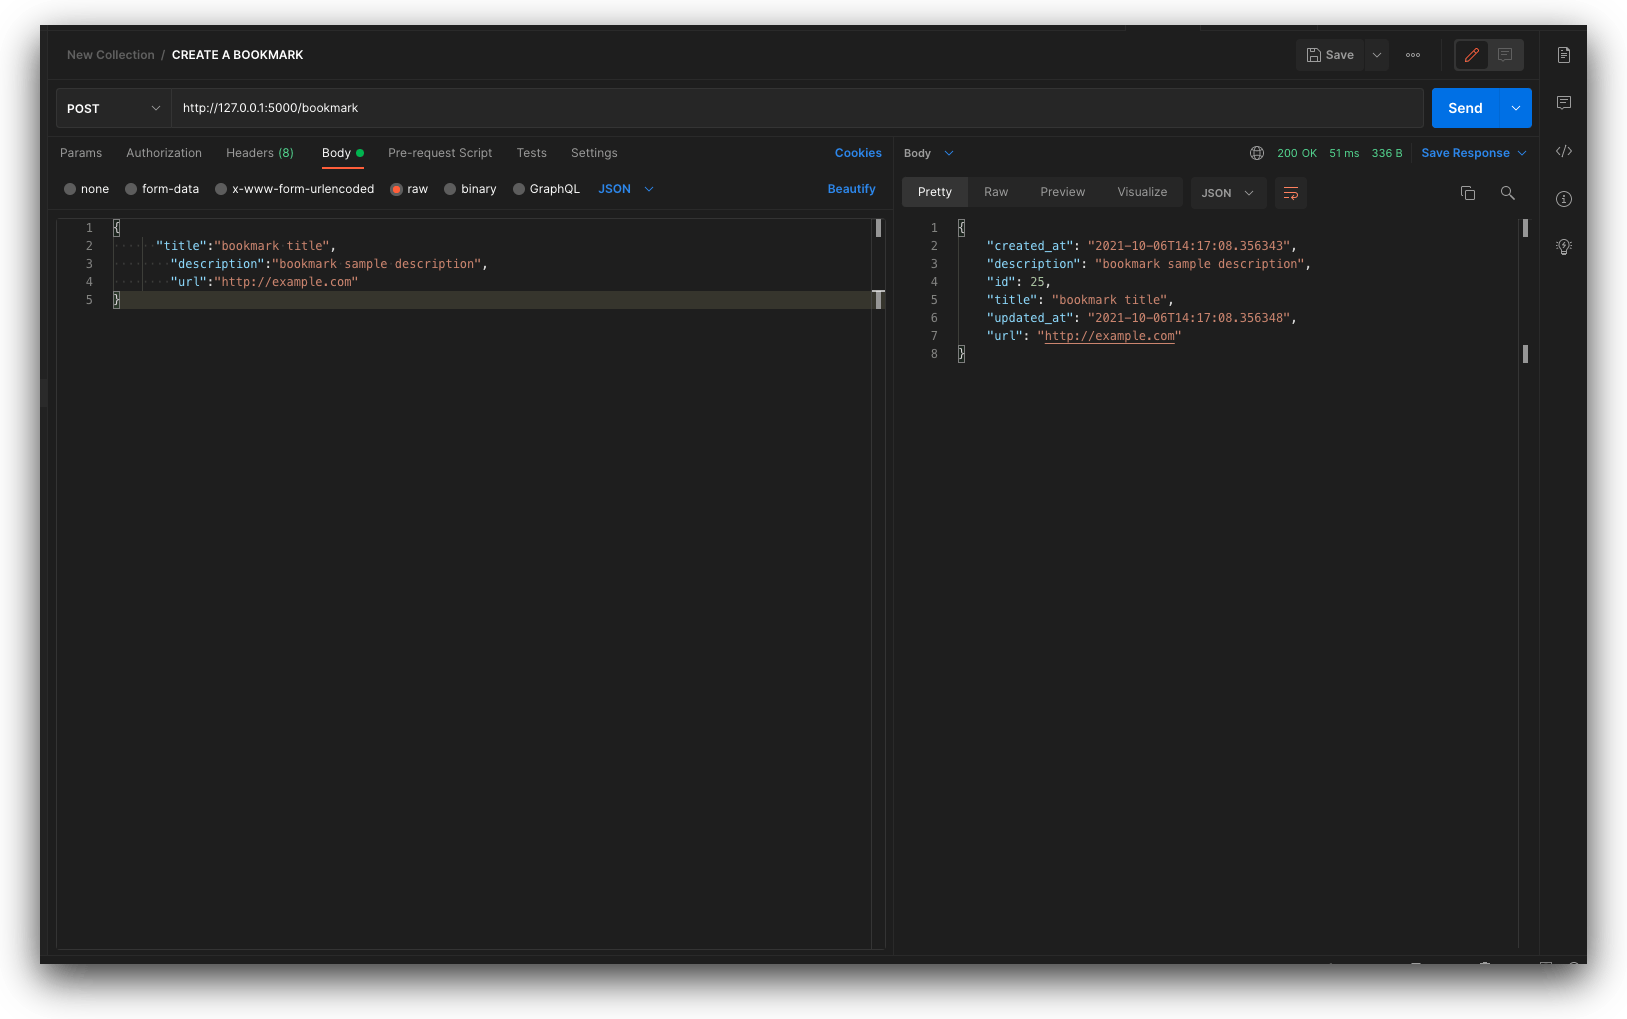Select the binary body option
Screen dimensions: 1627x1019
[x=470, y=188]
